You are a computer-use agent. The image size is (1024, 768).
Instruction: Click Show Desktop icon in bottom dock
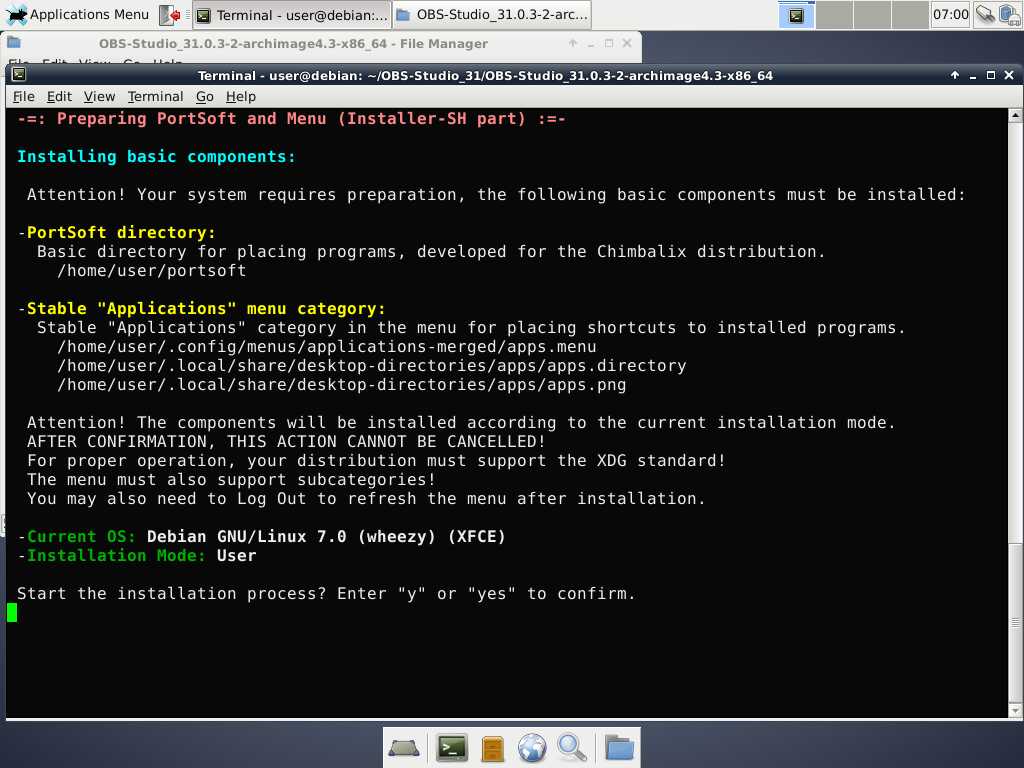(x=404, y=748)
